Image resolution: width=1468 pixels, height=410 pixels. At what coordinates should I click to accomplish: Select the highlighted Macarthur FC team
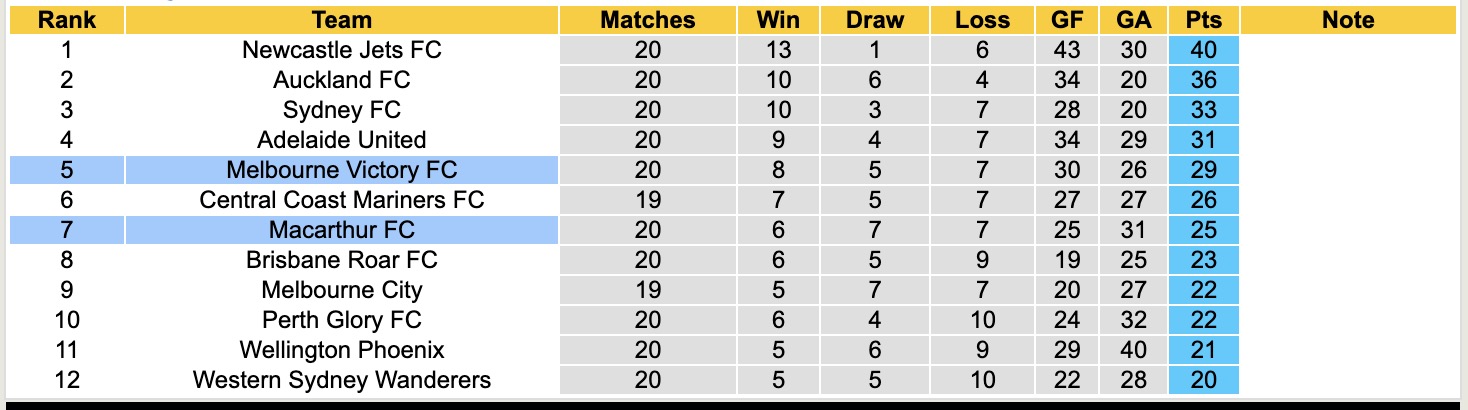342,230
